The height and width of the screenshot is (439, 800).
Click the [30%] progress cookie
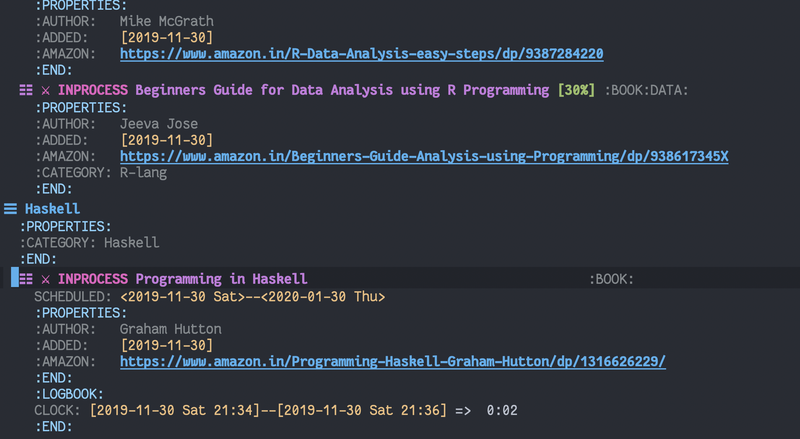[x=576, y=90]
